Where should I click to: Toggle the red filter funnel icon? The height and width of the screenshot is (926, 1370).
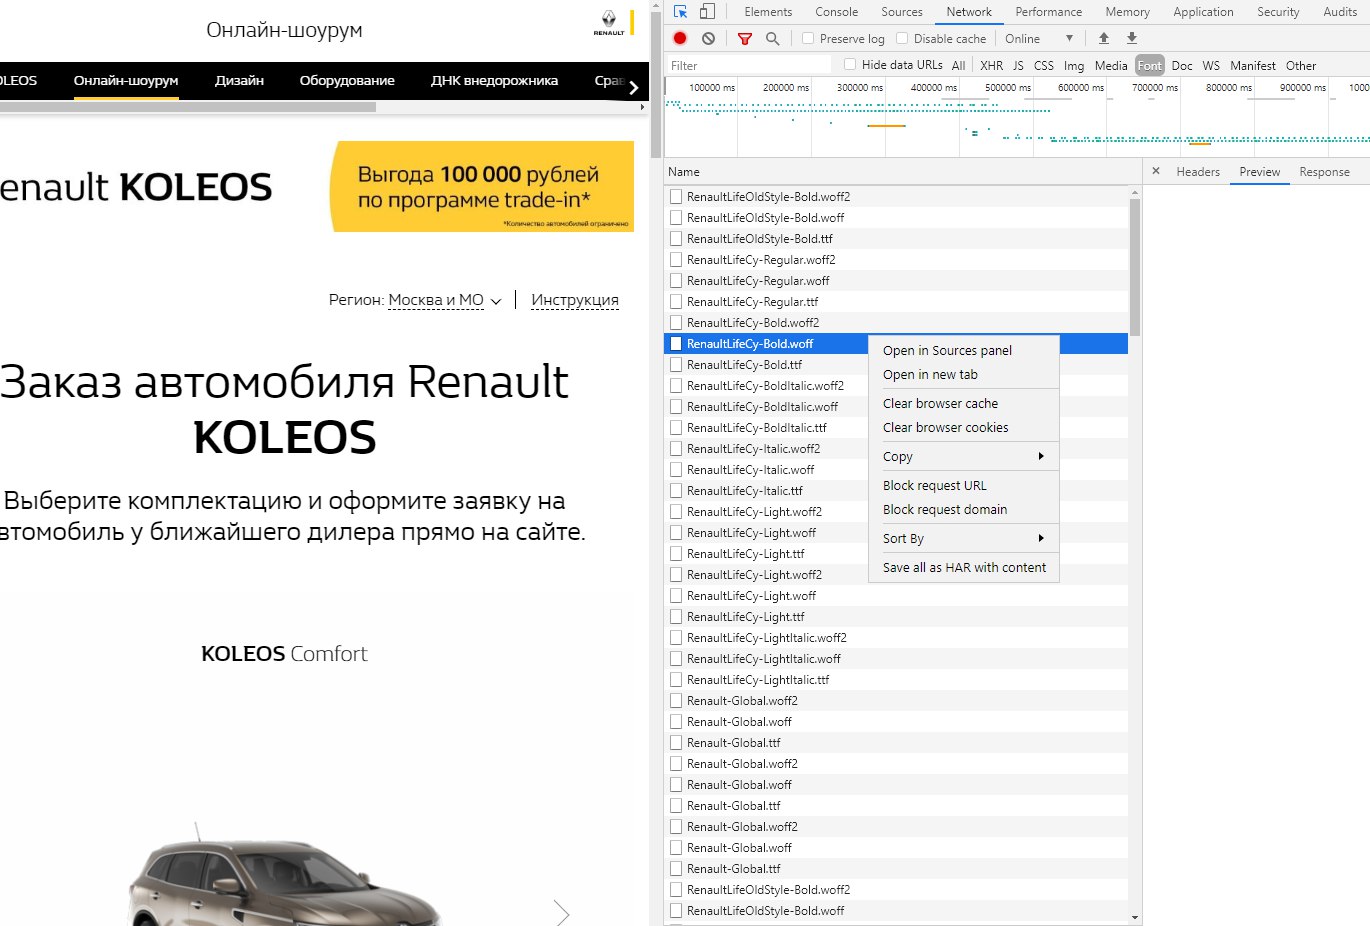click(744, 38)
